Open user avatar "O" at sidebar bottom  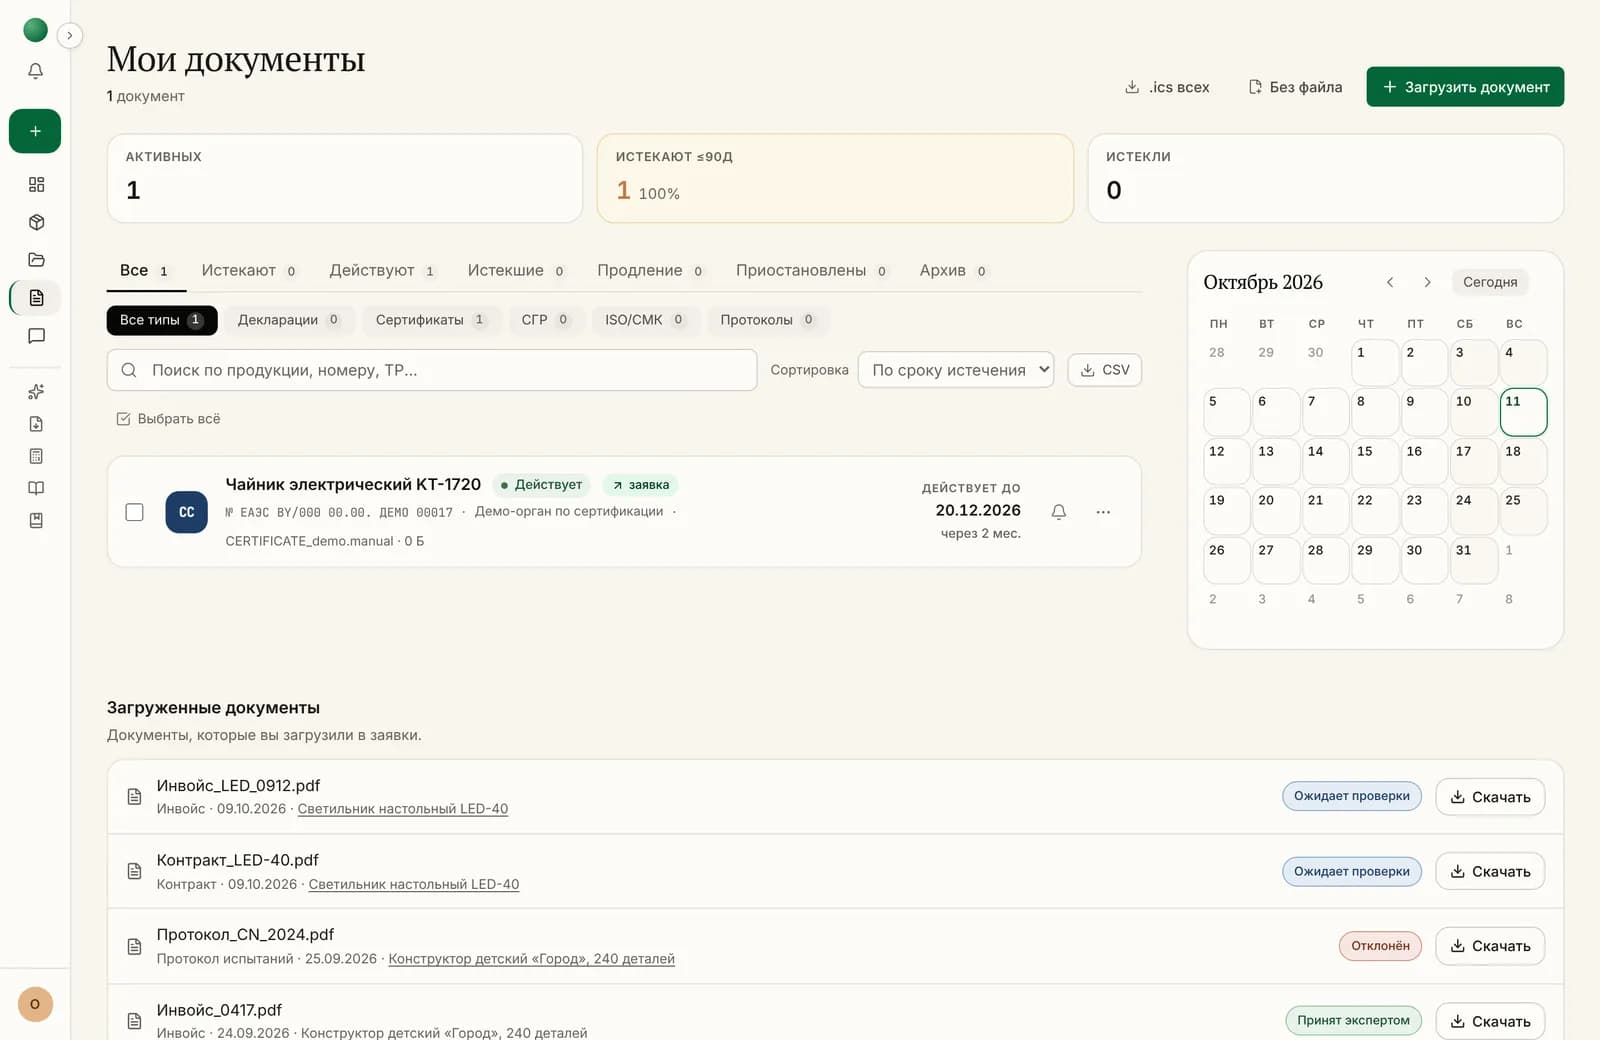click(x=35, y=1004)
